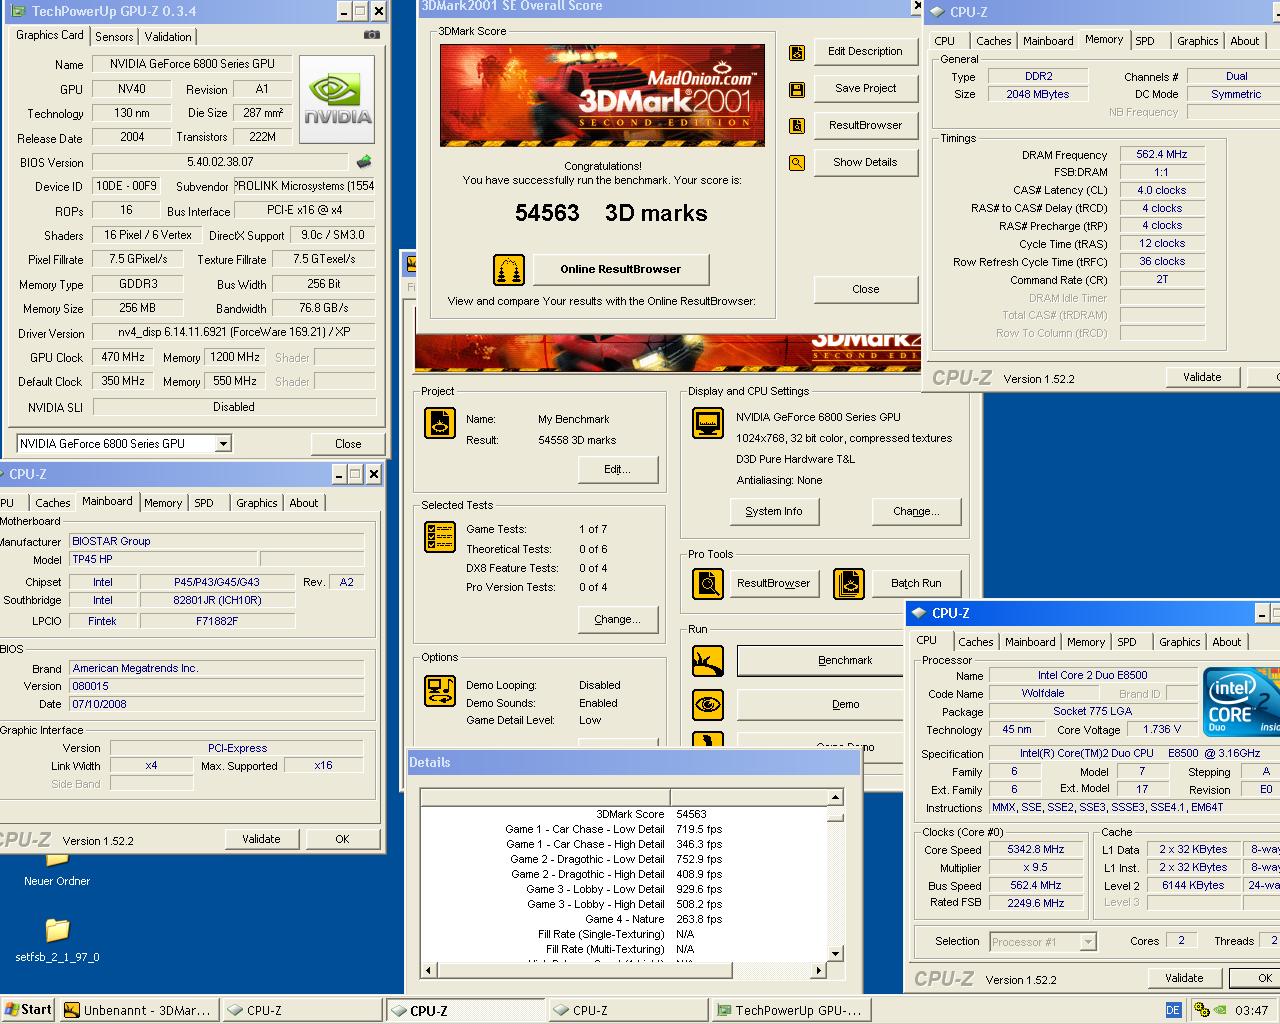
Task: Open SPD tab in top-right CPU-Z
Action: coord(1145,41)
